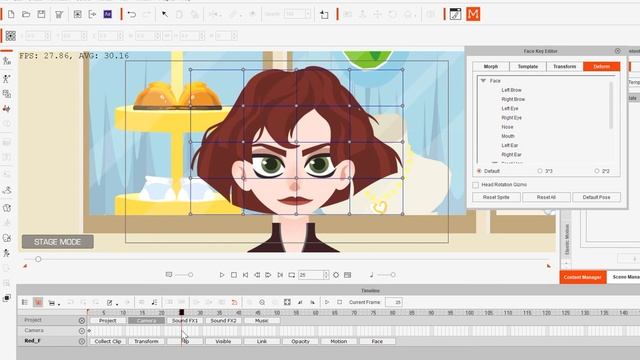Toggle loop playback icon
This screenshot has width=640, height=360.
291,275
